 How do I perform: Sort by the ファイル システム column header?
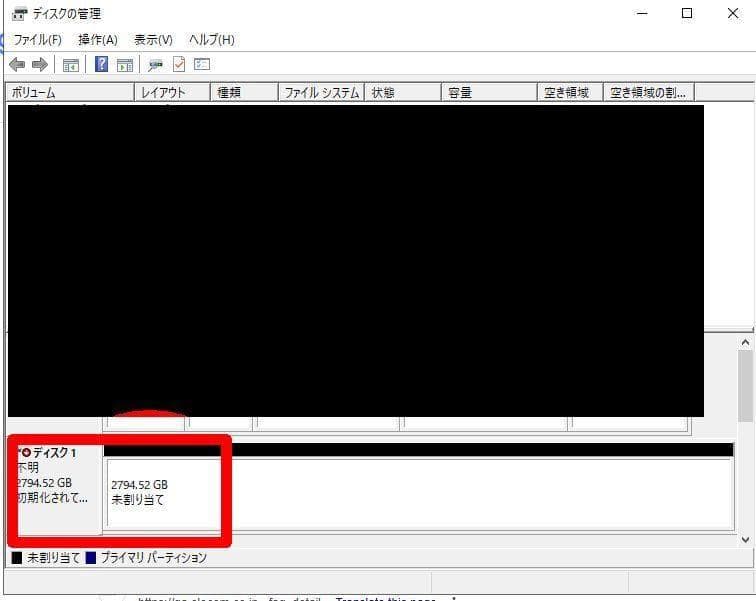tap(321, 93)
